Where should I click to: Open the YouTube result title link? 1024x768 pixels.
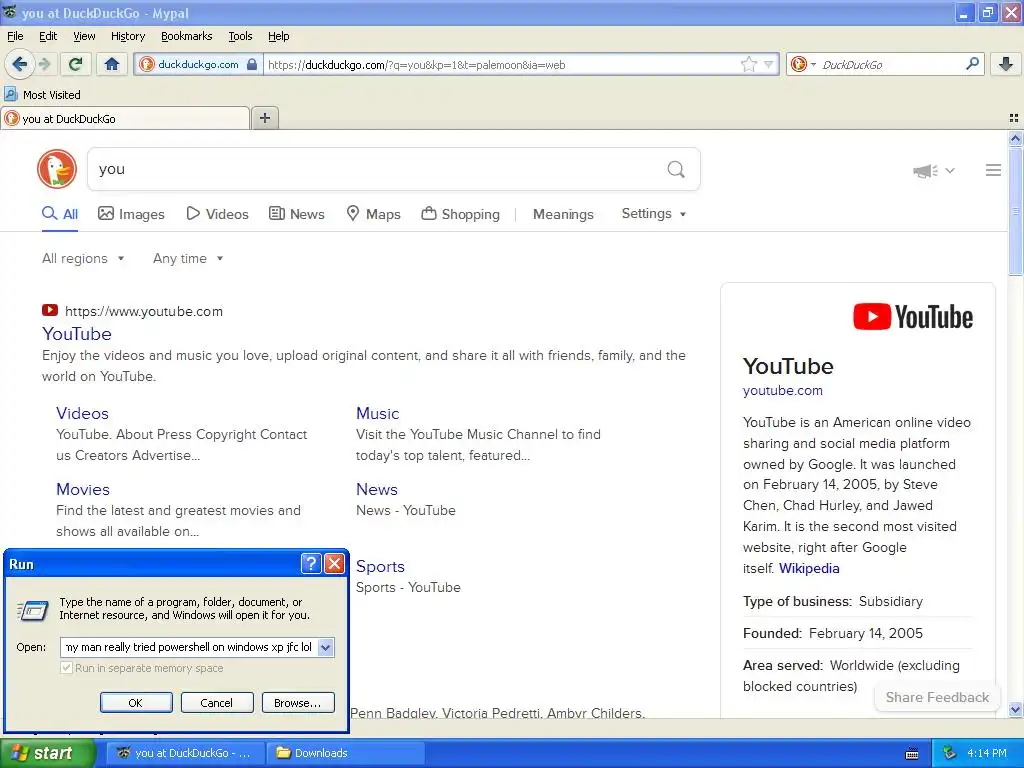click(77, 334)
